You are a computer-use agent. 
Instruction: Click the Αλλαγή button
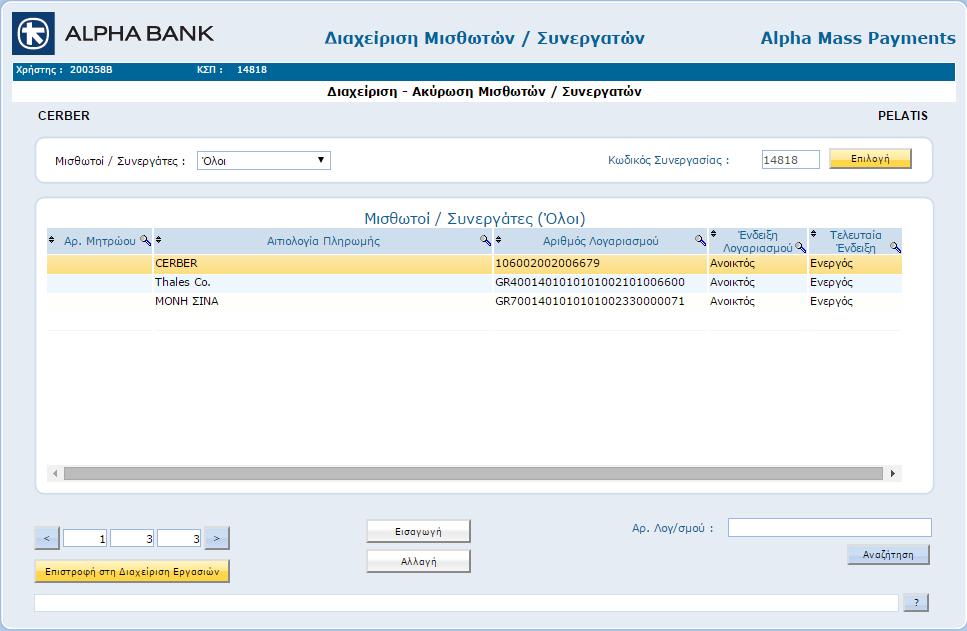pyautogui.click(x=418, y=561)
